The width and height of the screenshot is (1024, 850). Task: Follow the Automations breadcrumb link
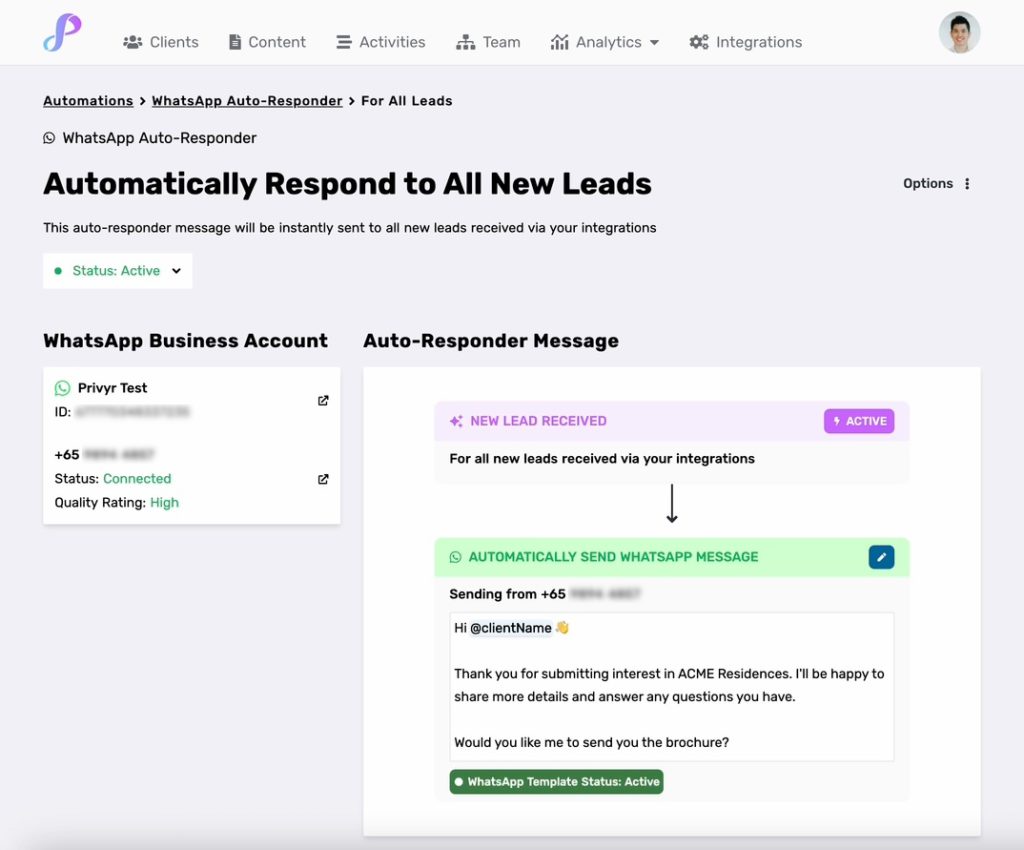88,101
